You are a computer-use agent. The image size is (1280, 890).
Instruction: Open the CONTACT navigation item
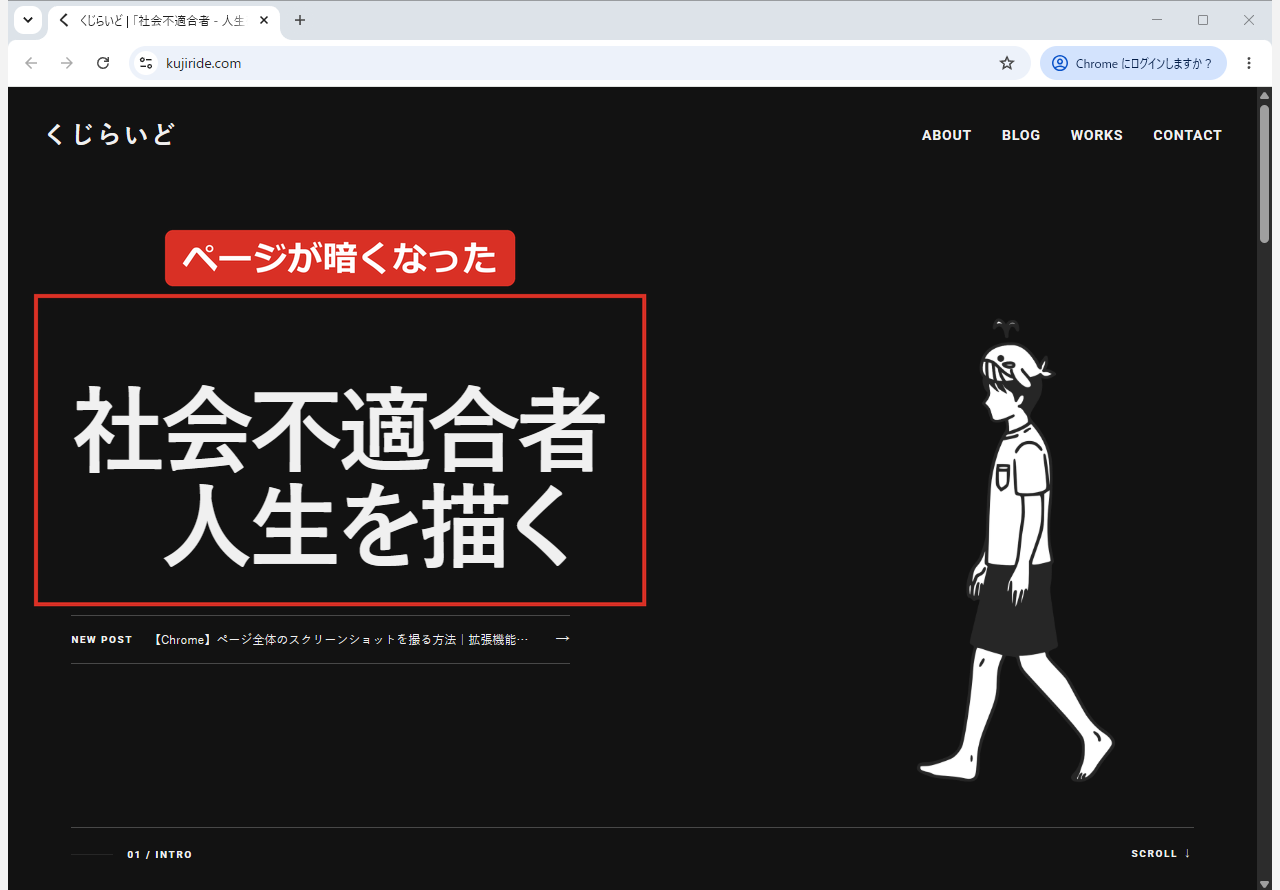(1187, 135)
